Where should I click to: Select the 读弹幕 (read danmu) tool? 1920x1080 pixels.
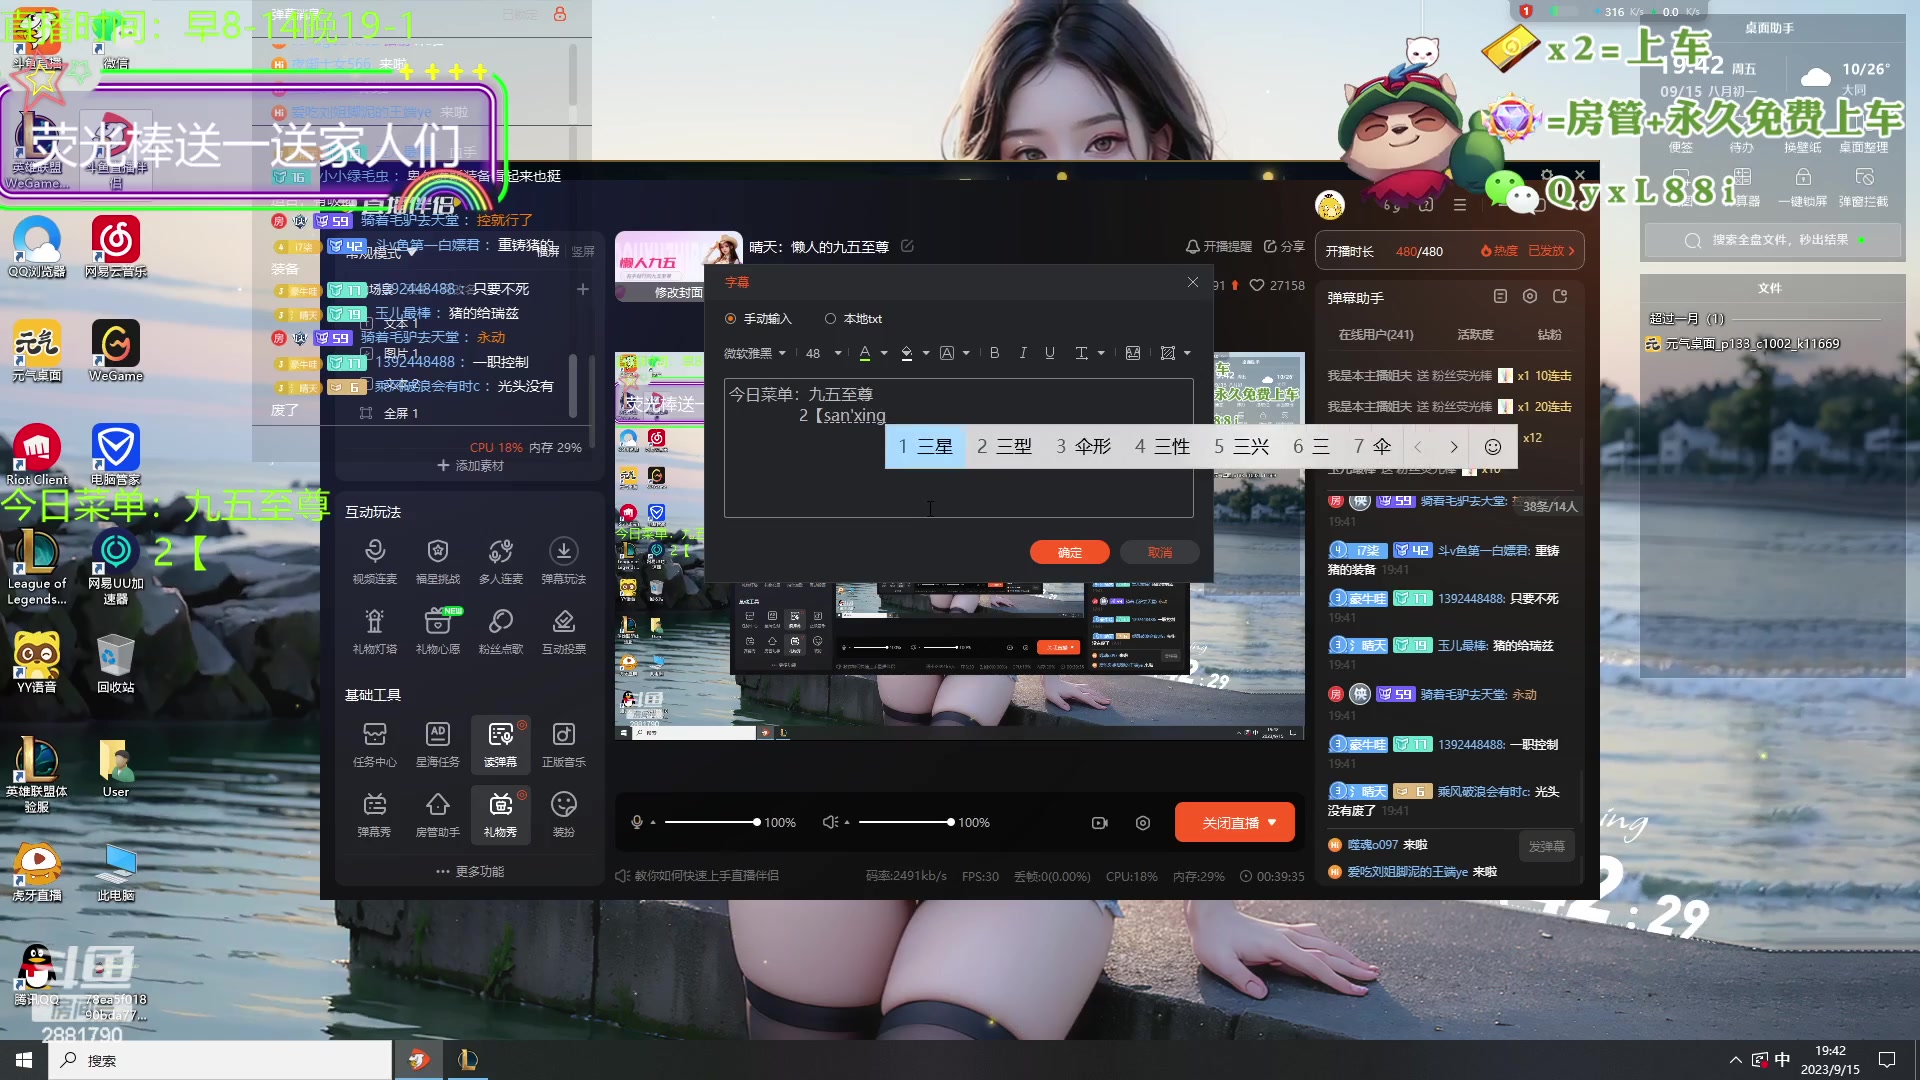(500, 745)
